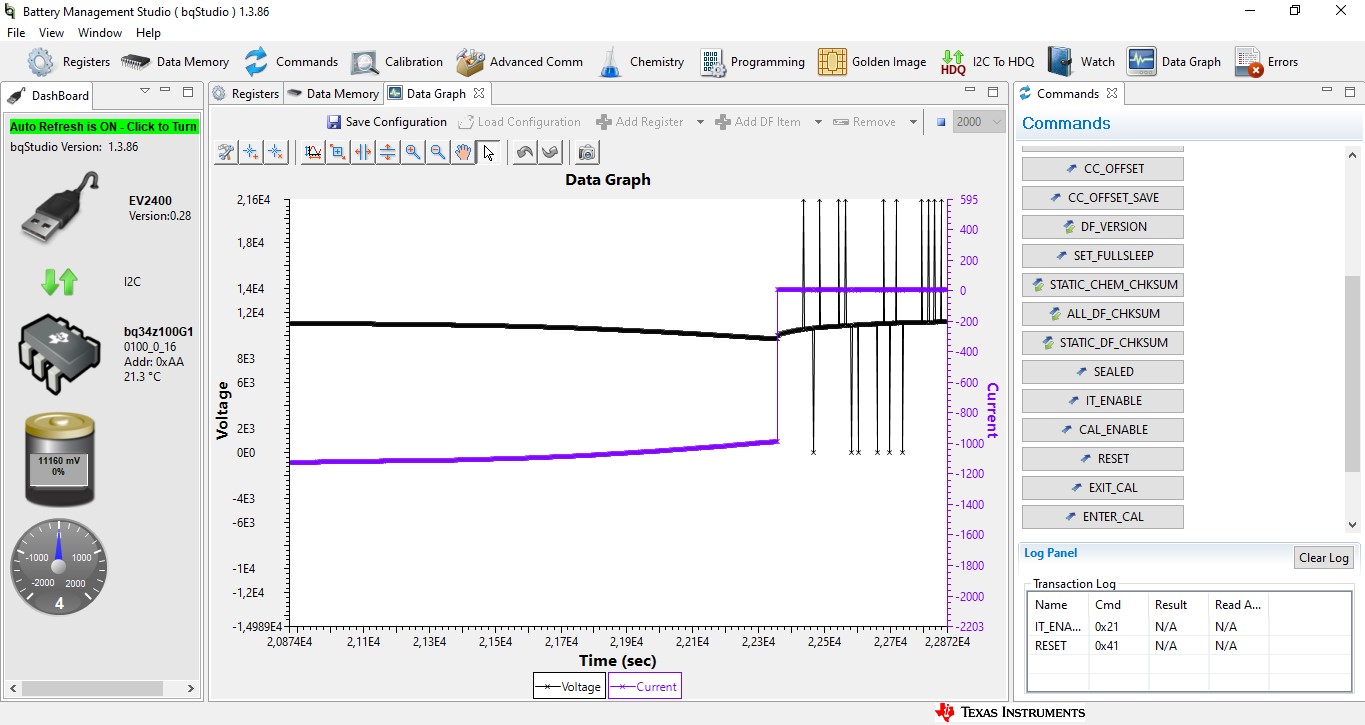
Task: Click the EV2400 USB adapter icon
Action: click(x=59, y=208)
